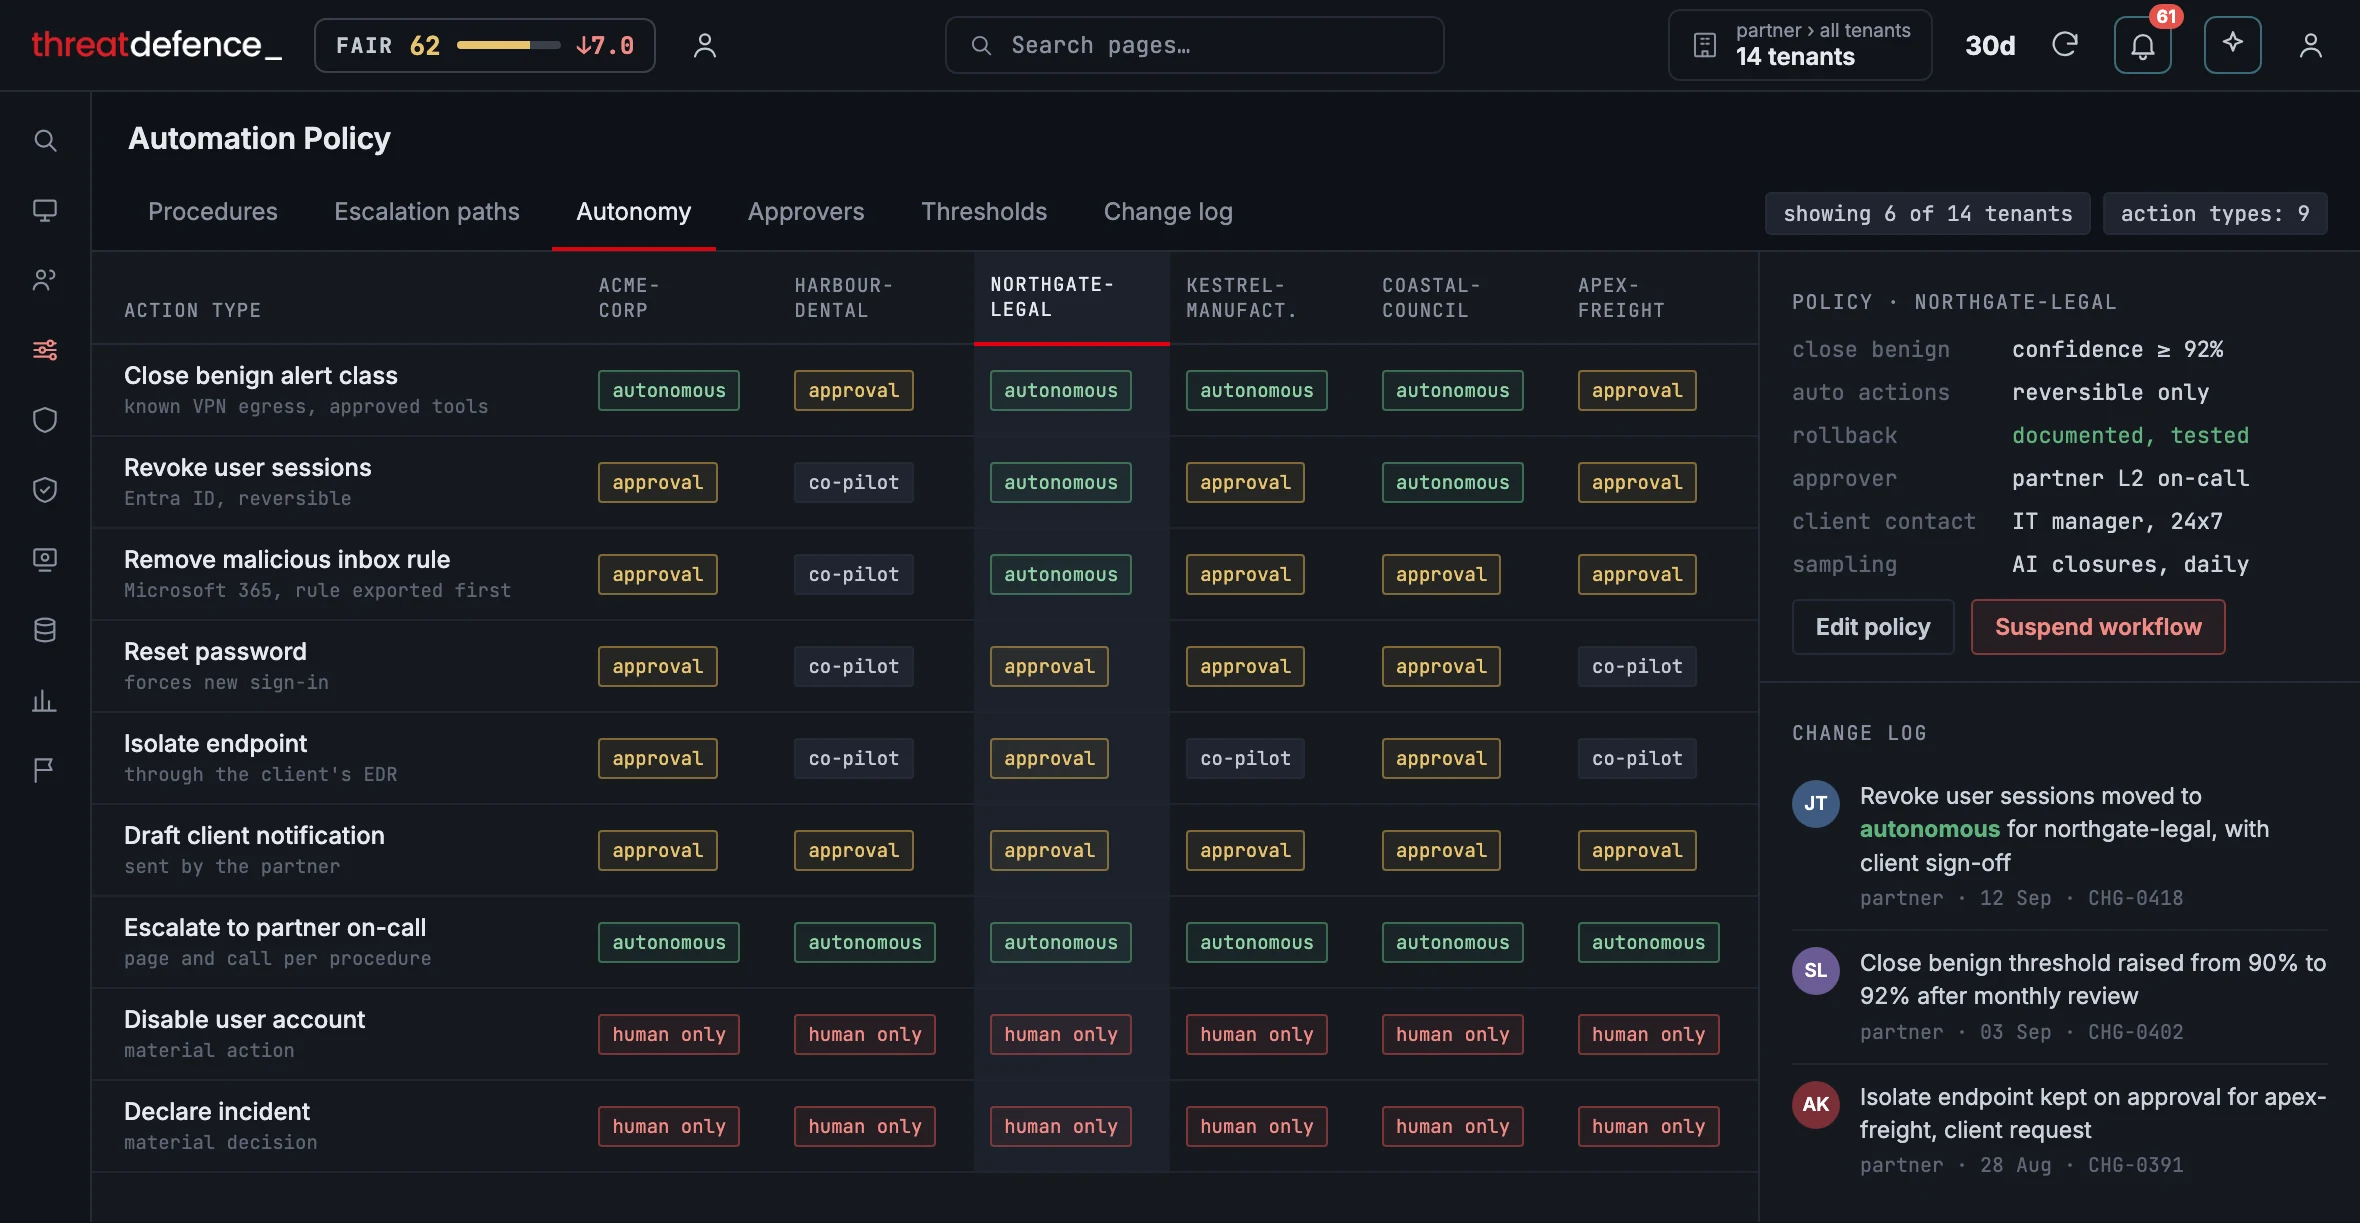
Task: Click the sparkle assistant icon button
Action: tap(2232, 45)
